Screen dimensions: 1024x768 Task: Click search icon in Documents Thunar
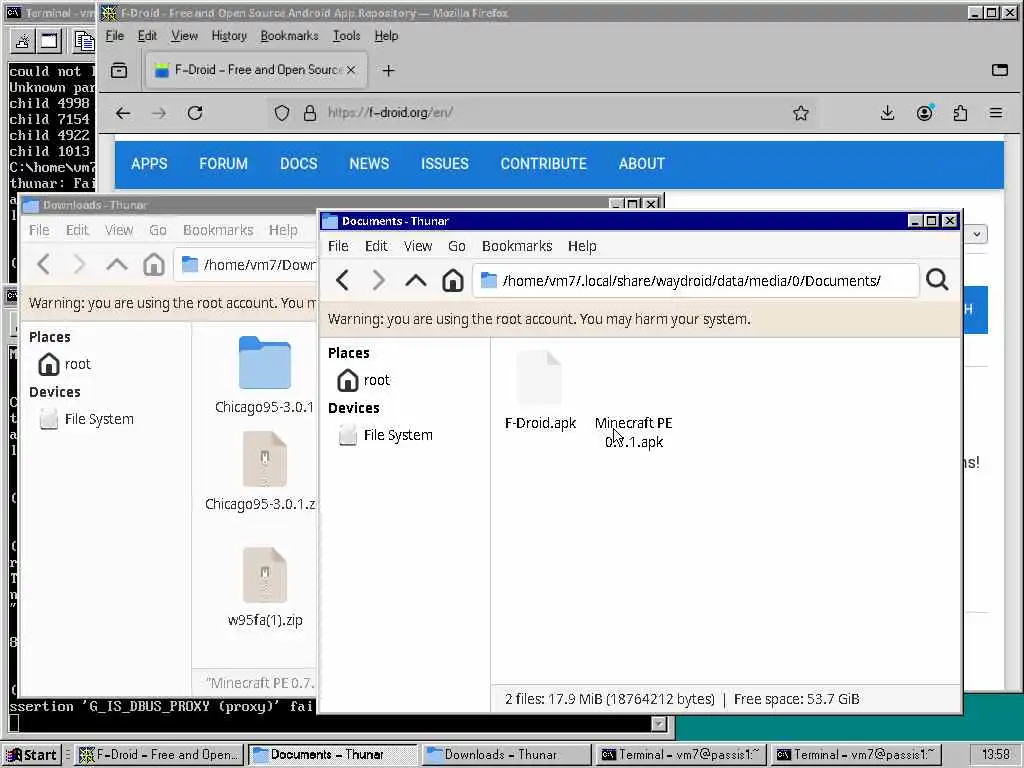[937, 280]
